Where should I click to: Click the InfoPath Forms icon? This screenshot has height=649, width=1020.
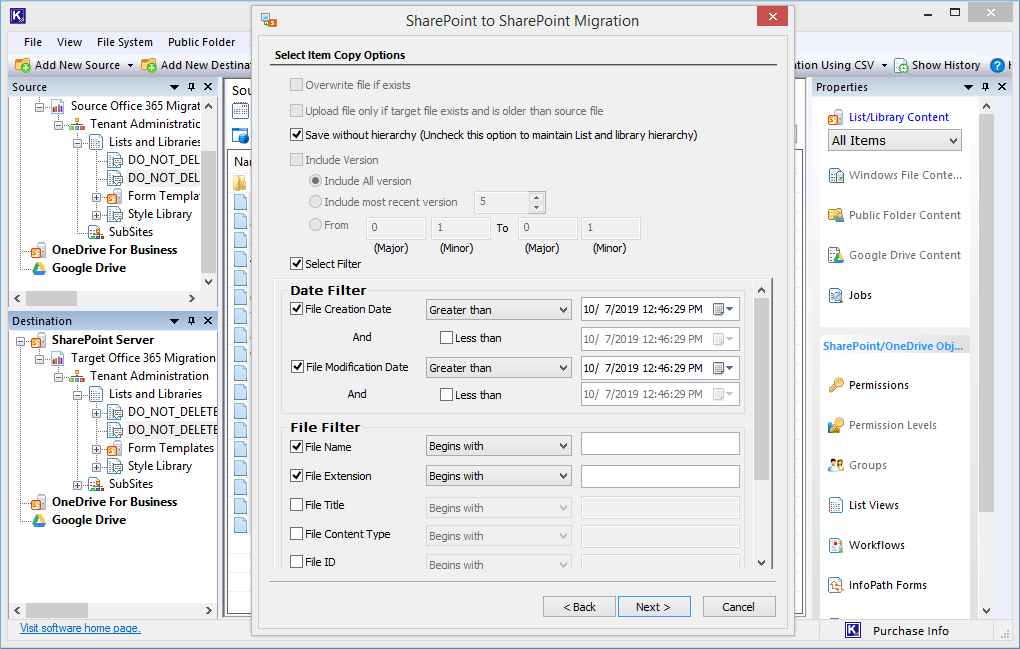tap(835, 585)
